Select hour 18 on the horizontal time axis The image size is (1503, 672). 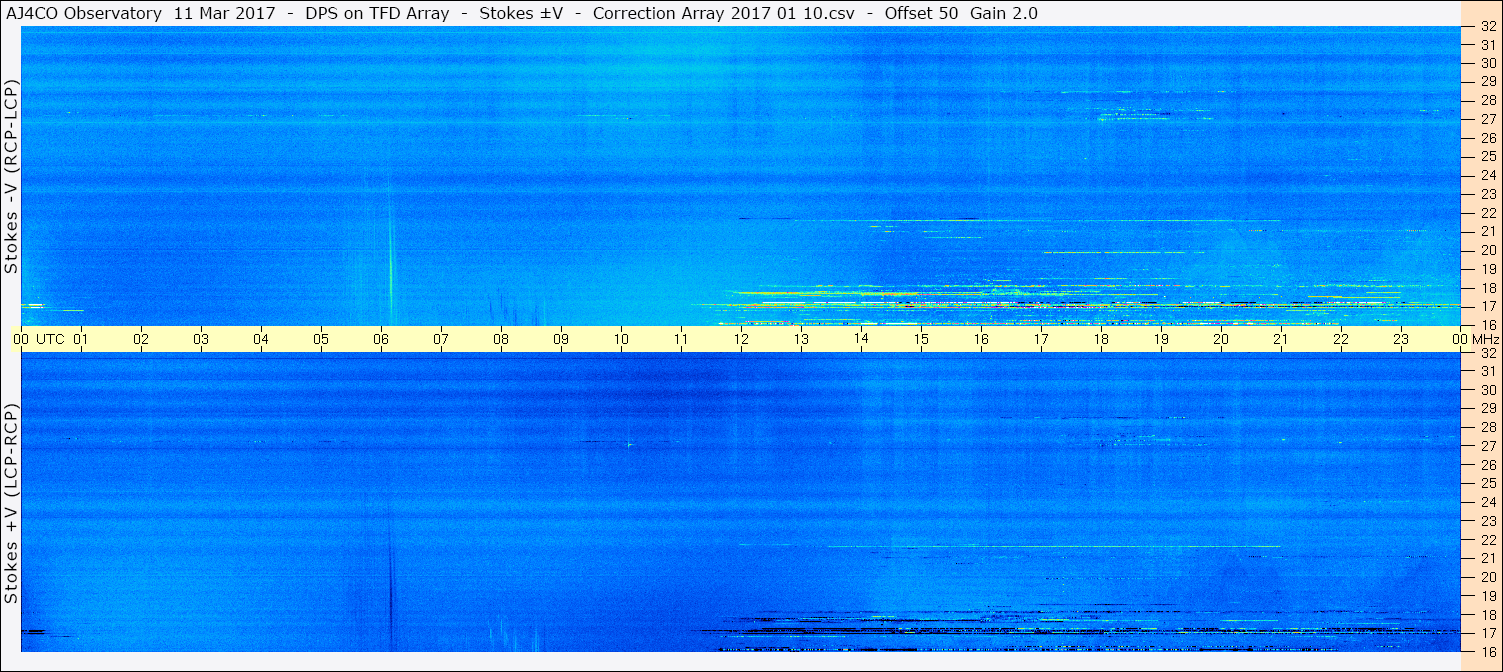point(1101,339)
